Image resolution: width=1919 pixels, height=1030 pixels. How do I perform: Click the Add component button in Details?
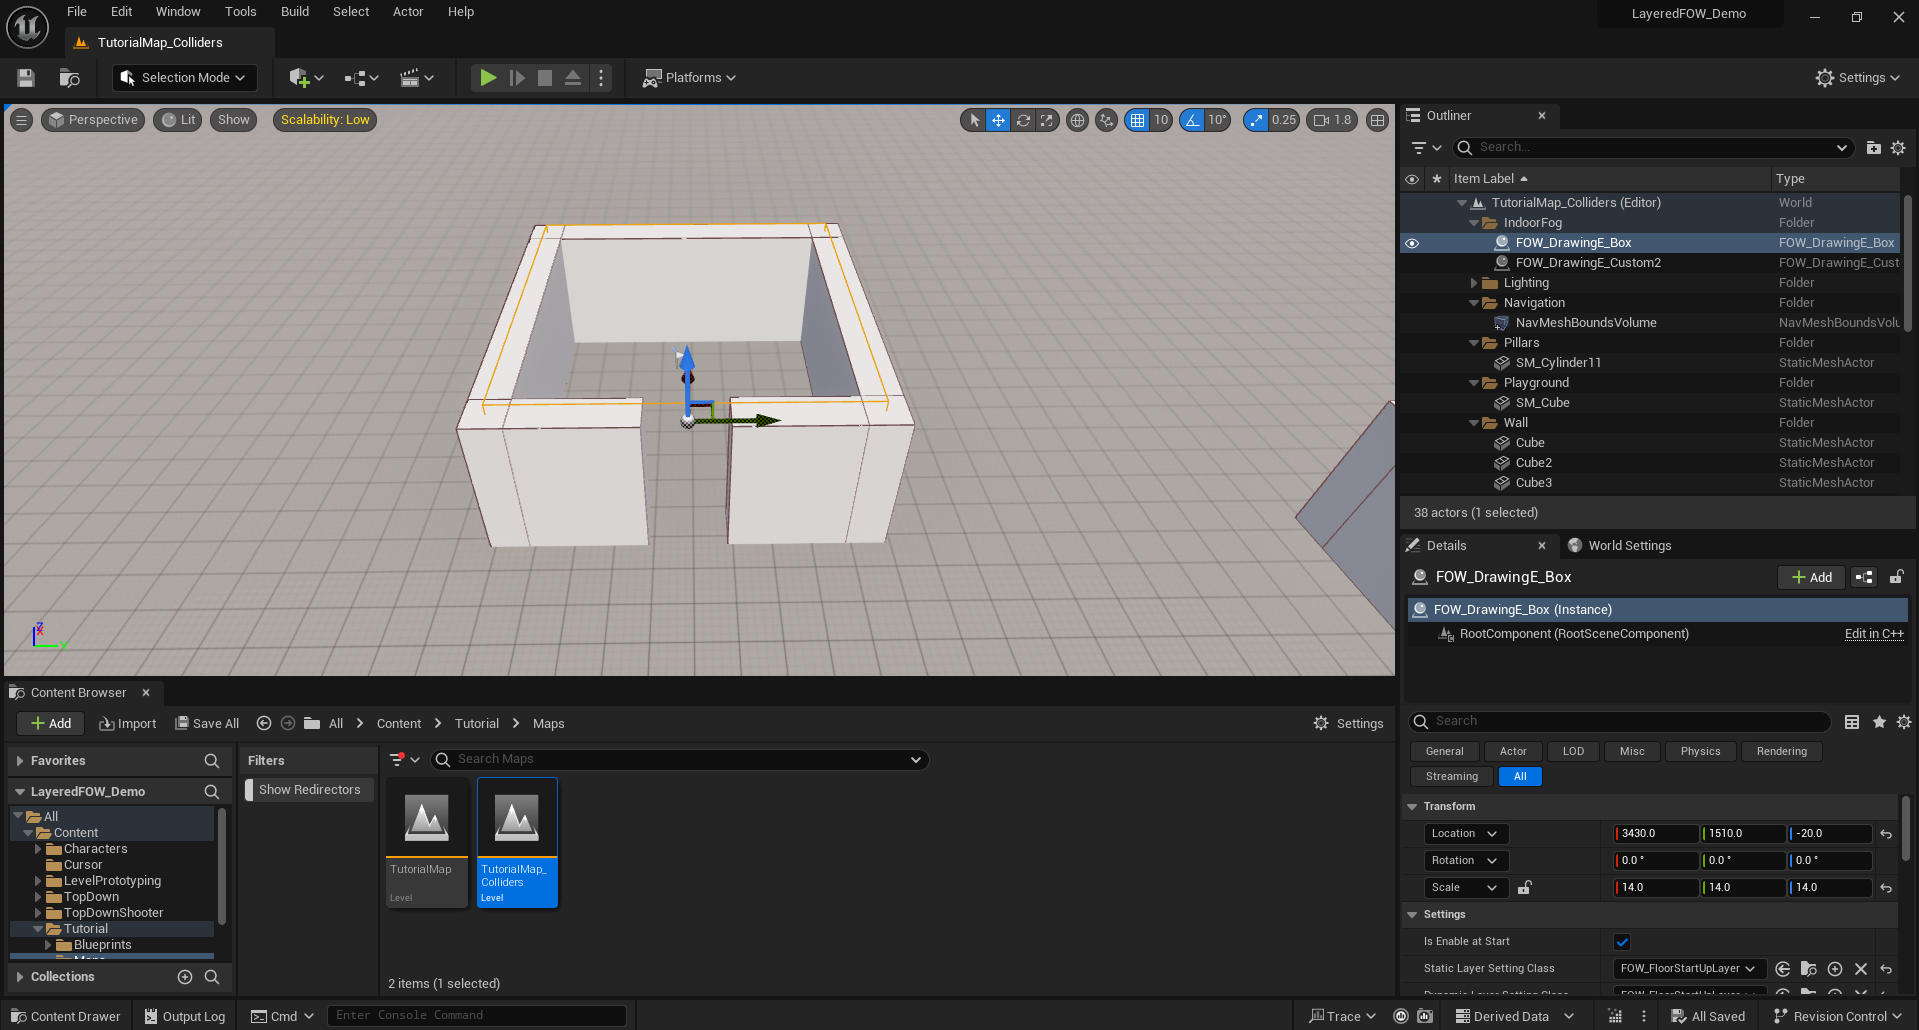tap(1811, 577)
